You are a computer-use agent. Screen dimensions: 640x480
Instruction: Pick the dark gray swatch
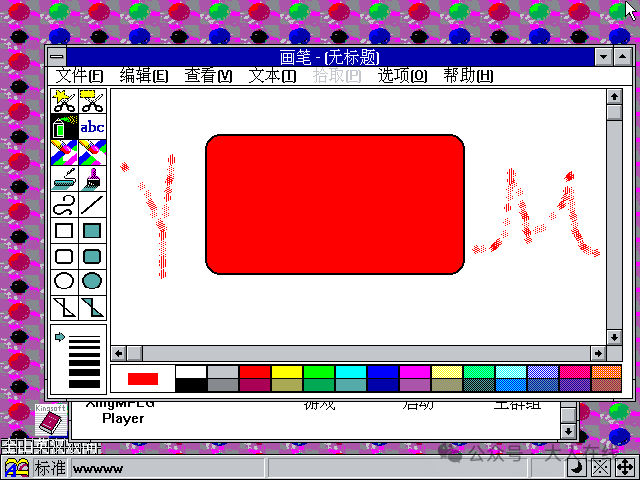(223, 385)
